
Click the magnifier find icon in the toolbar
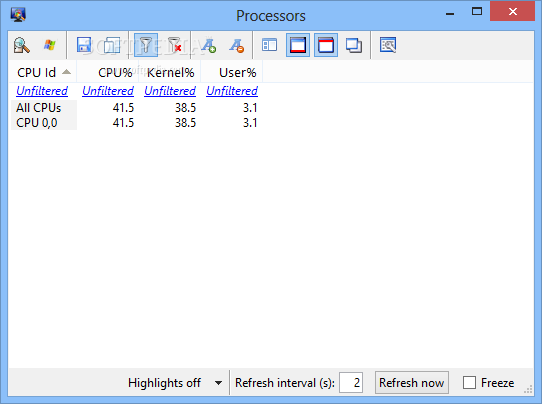[x=21, y=45]
